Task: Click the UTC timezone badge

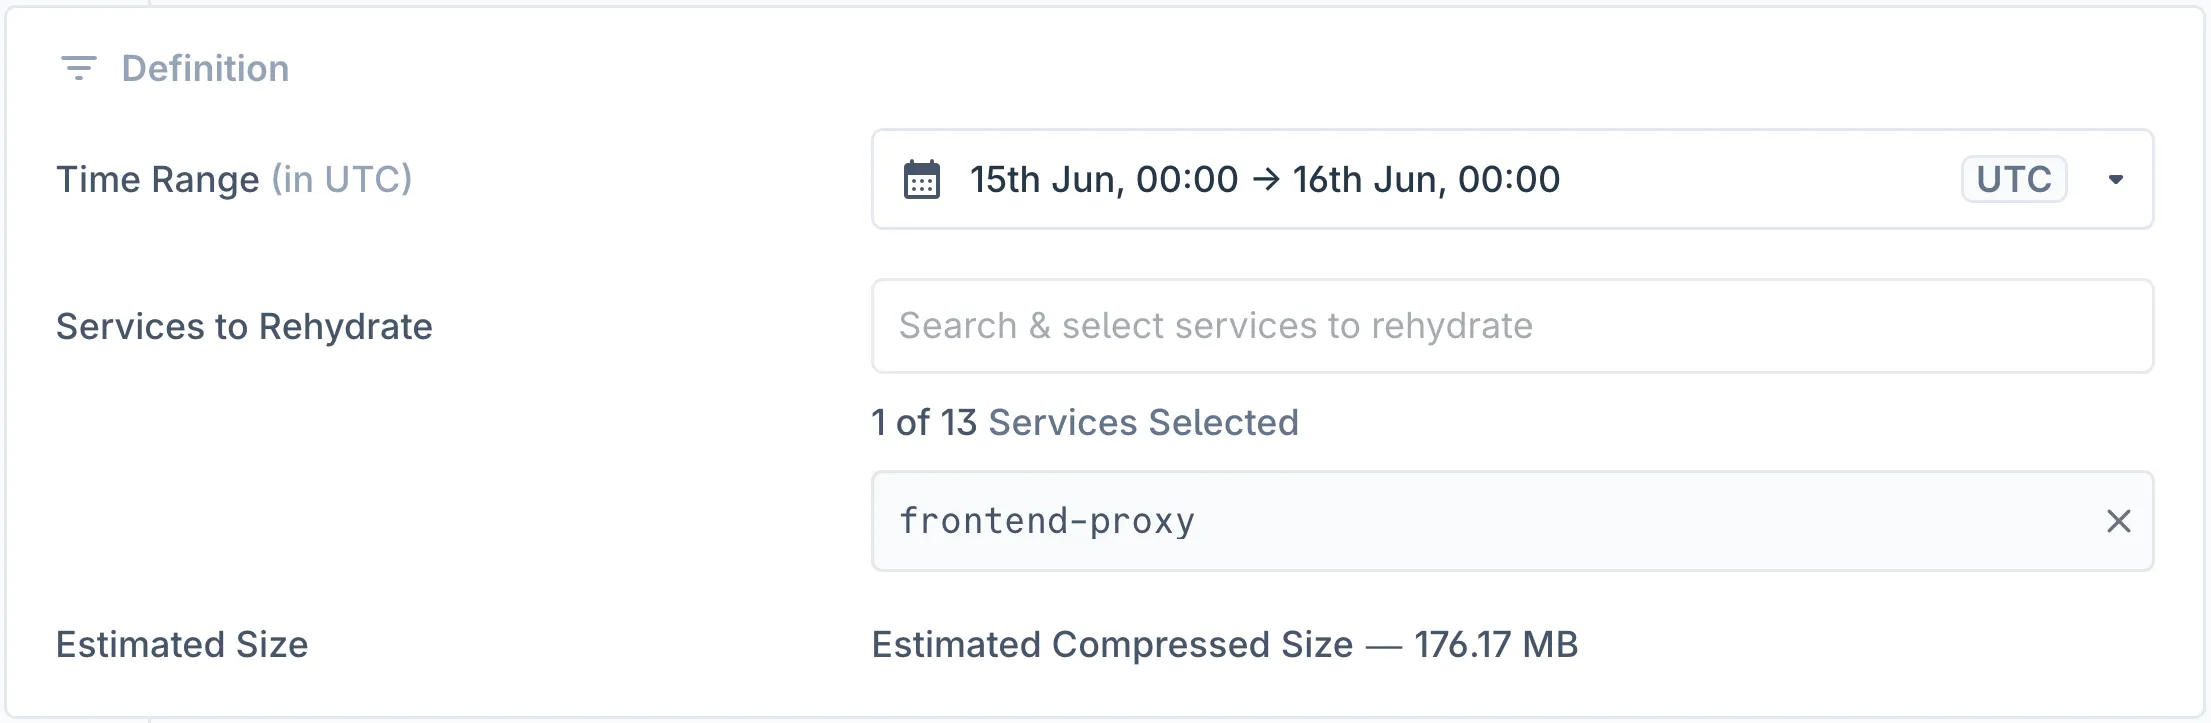Action: tap(2013, 180)
